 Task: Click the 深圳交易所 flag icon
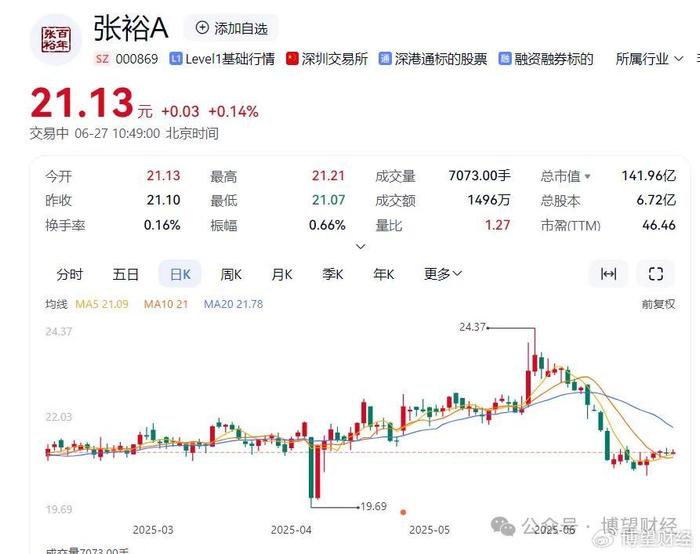pyautogui.click(x=292, y=58)
